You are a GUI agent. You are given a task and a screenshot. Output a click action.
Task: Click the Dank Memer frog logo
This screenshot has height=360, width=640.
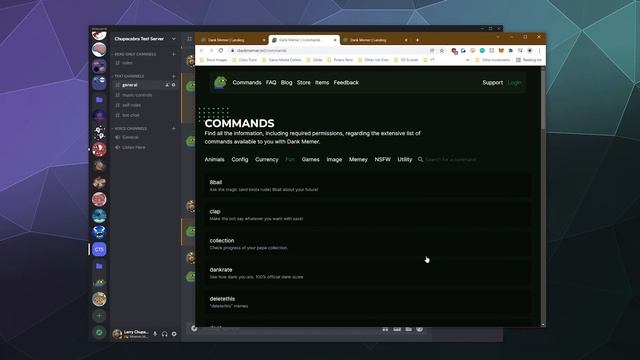(x=220, y=82)
